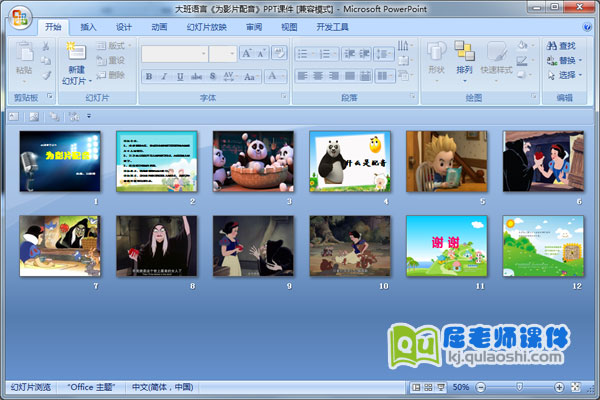Viewport: 600px width, 400px height.
Task: Click the character spacing AV icon
Action: pos(229,76)
